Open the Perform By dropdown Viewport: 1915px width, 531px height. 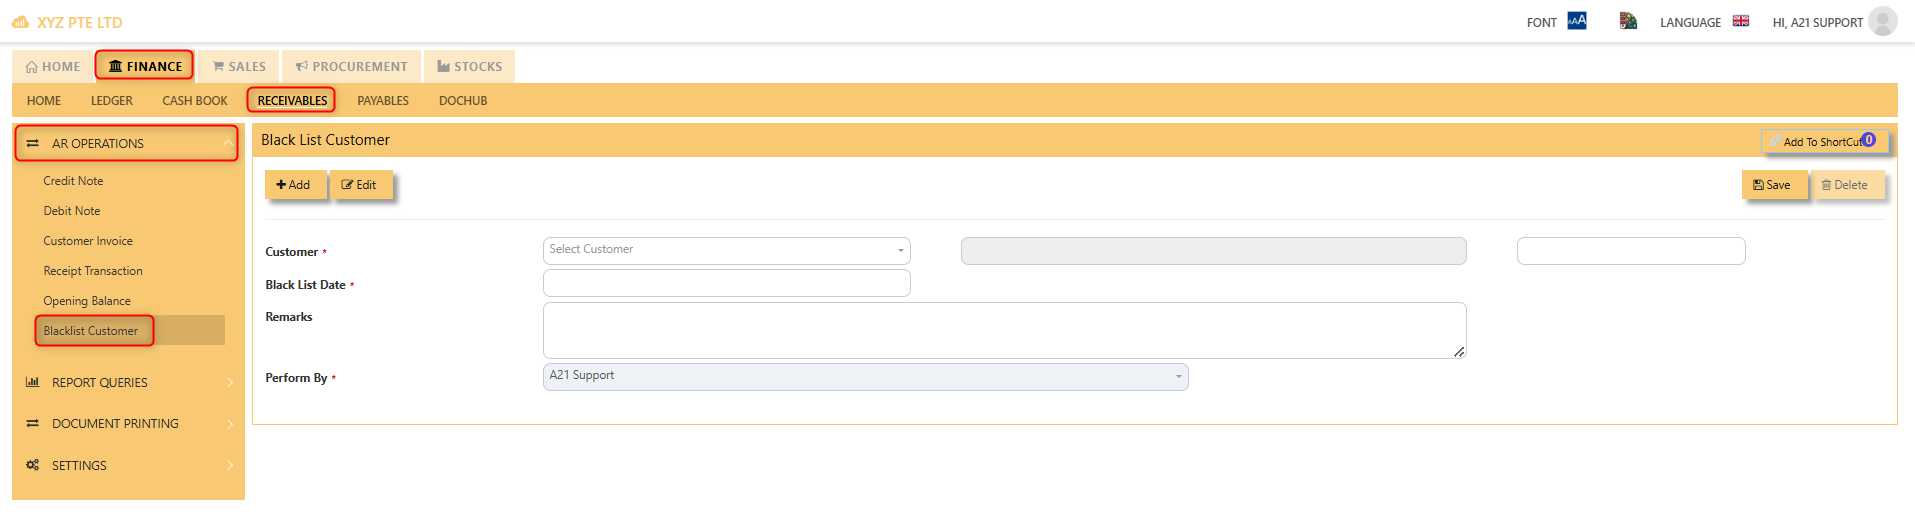[865, 376]
